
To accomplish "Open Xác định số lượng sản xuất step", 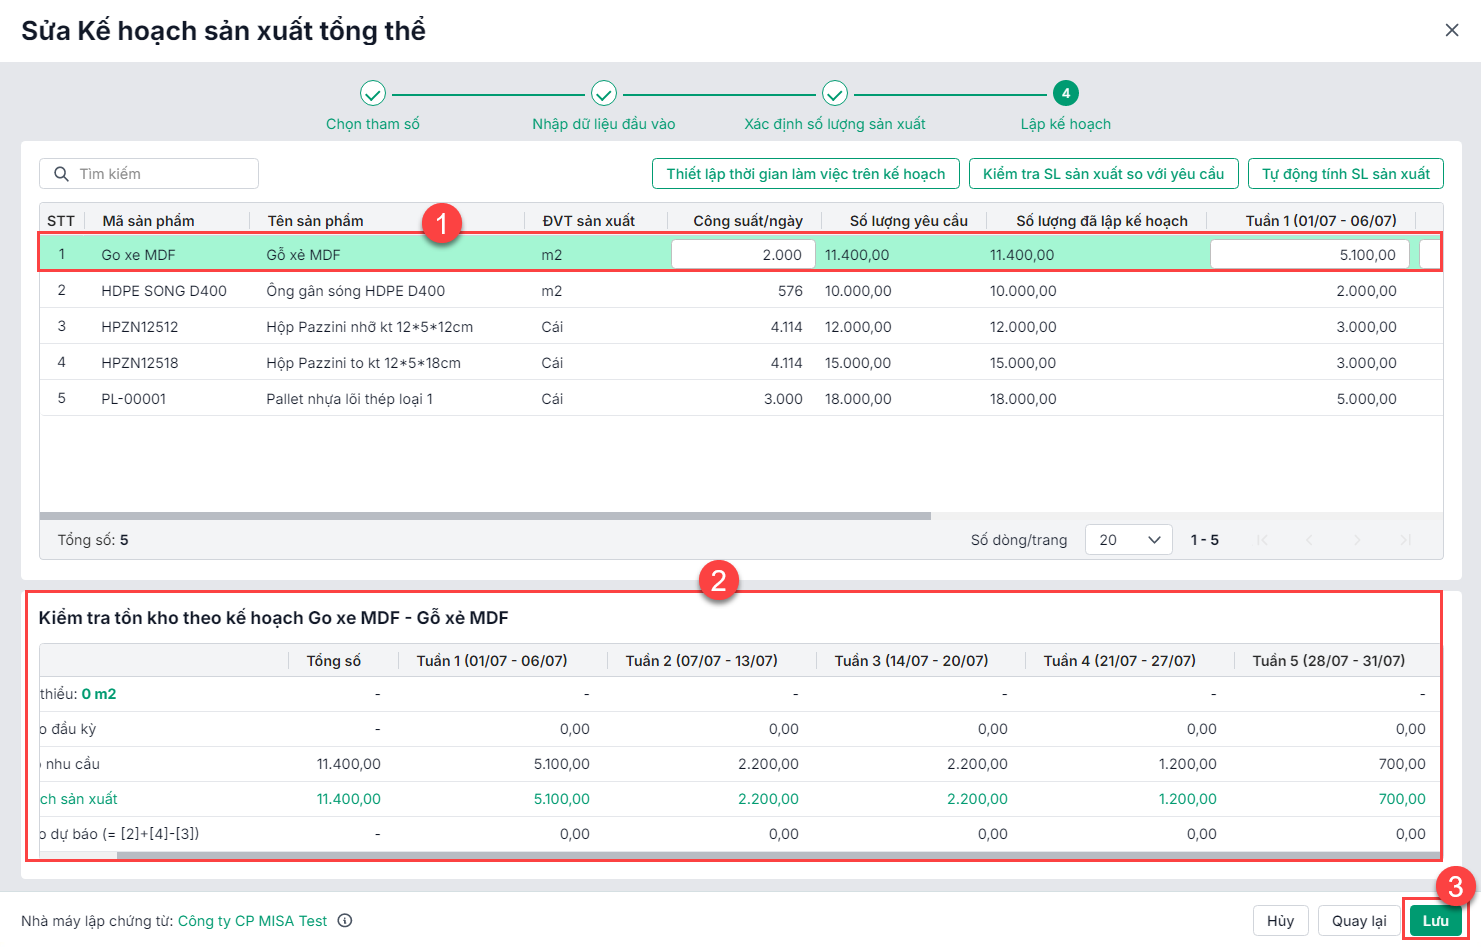I will [x=835, y=94].
